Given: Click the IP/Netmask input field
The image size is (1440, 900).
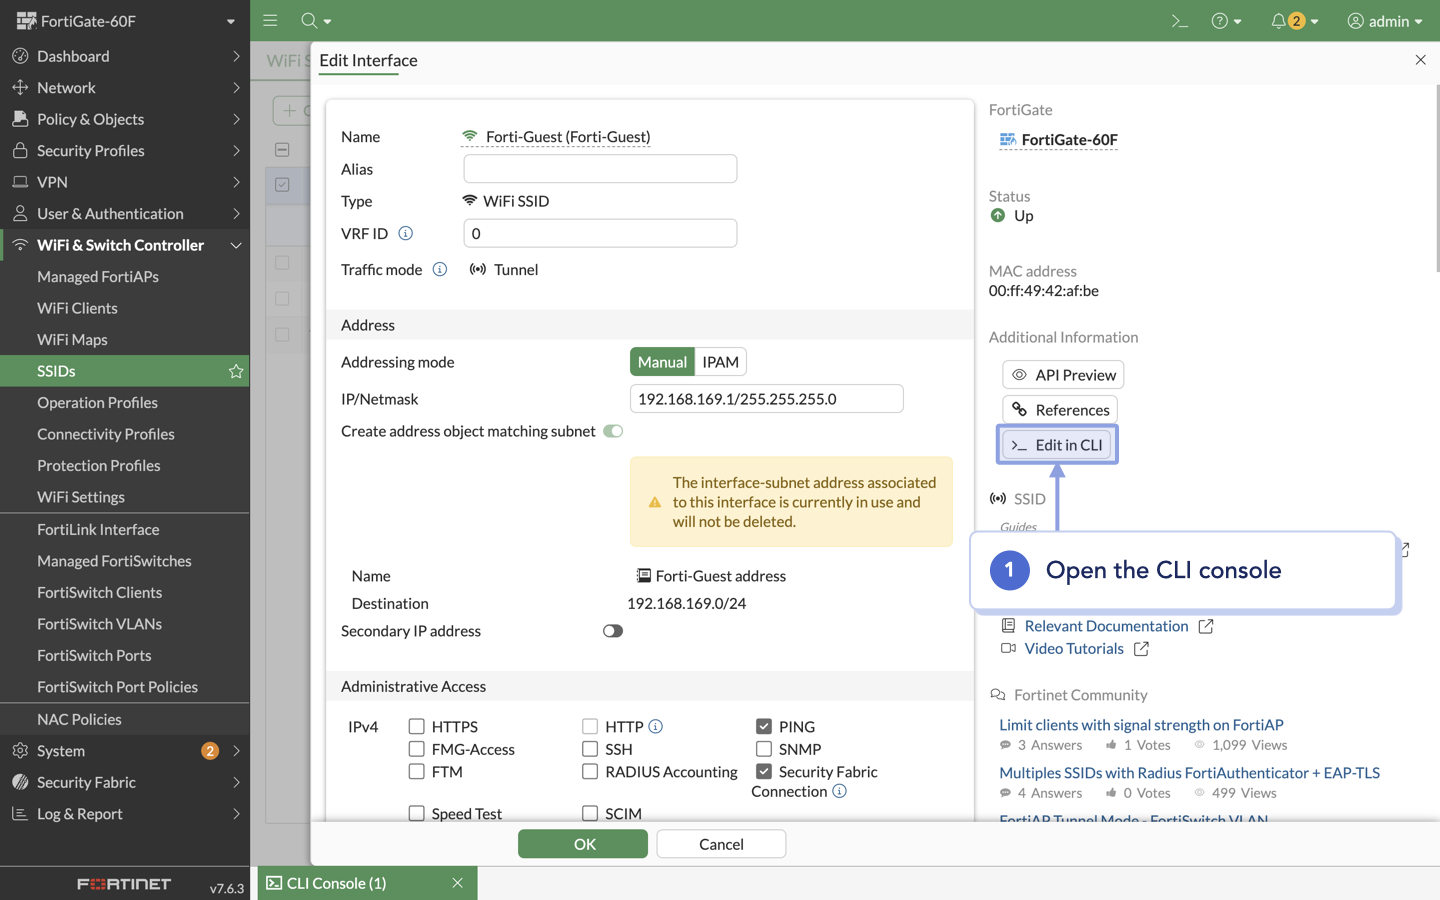Looking at the screenshot, I should click(x=766, y=399).
